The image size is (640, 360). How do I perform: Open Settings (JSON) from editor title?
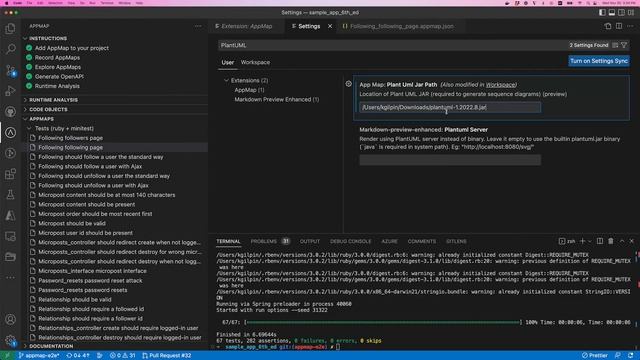[x=608, y=26]
